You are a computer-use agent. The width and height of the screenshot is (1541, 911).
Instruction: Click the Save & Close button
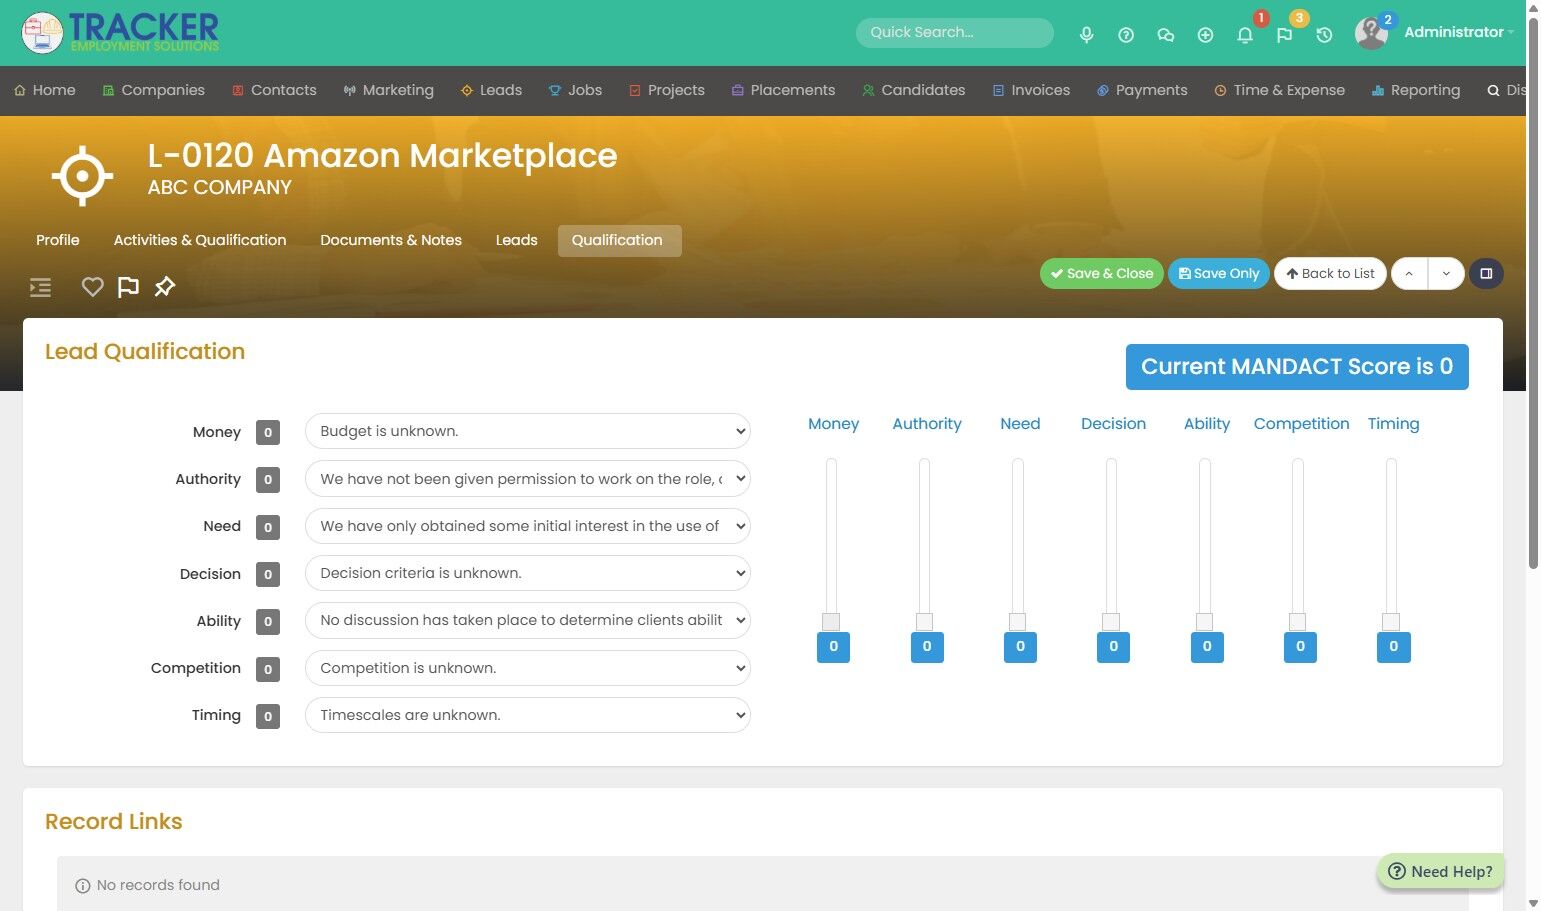point(1101,273)
